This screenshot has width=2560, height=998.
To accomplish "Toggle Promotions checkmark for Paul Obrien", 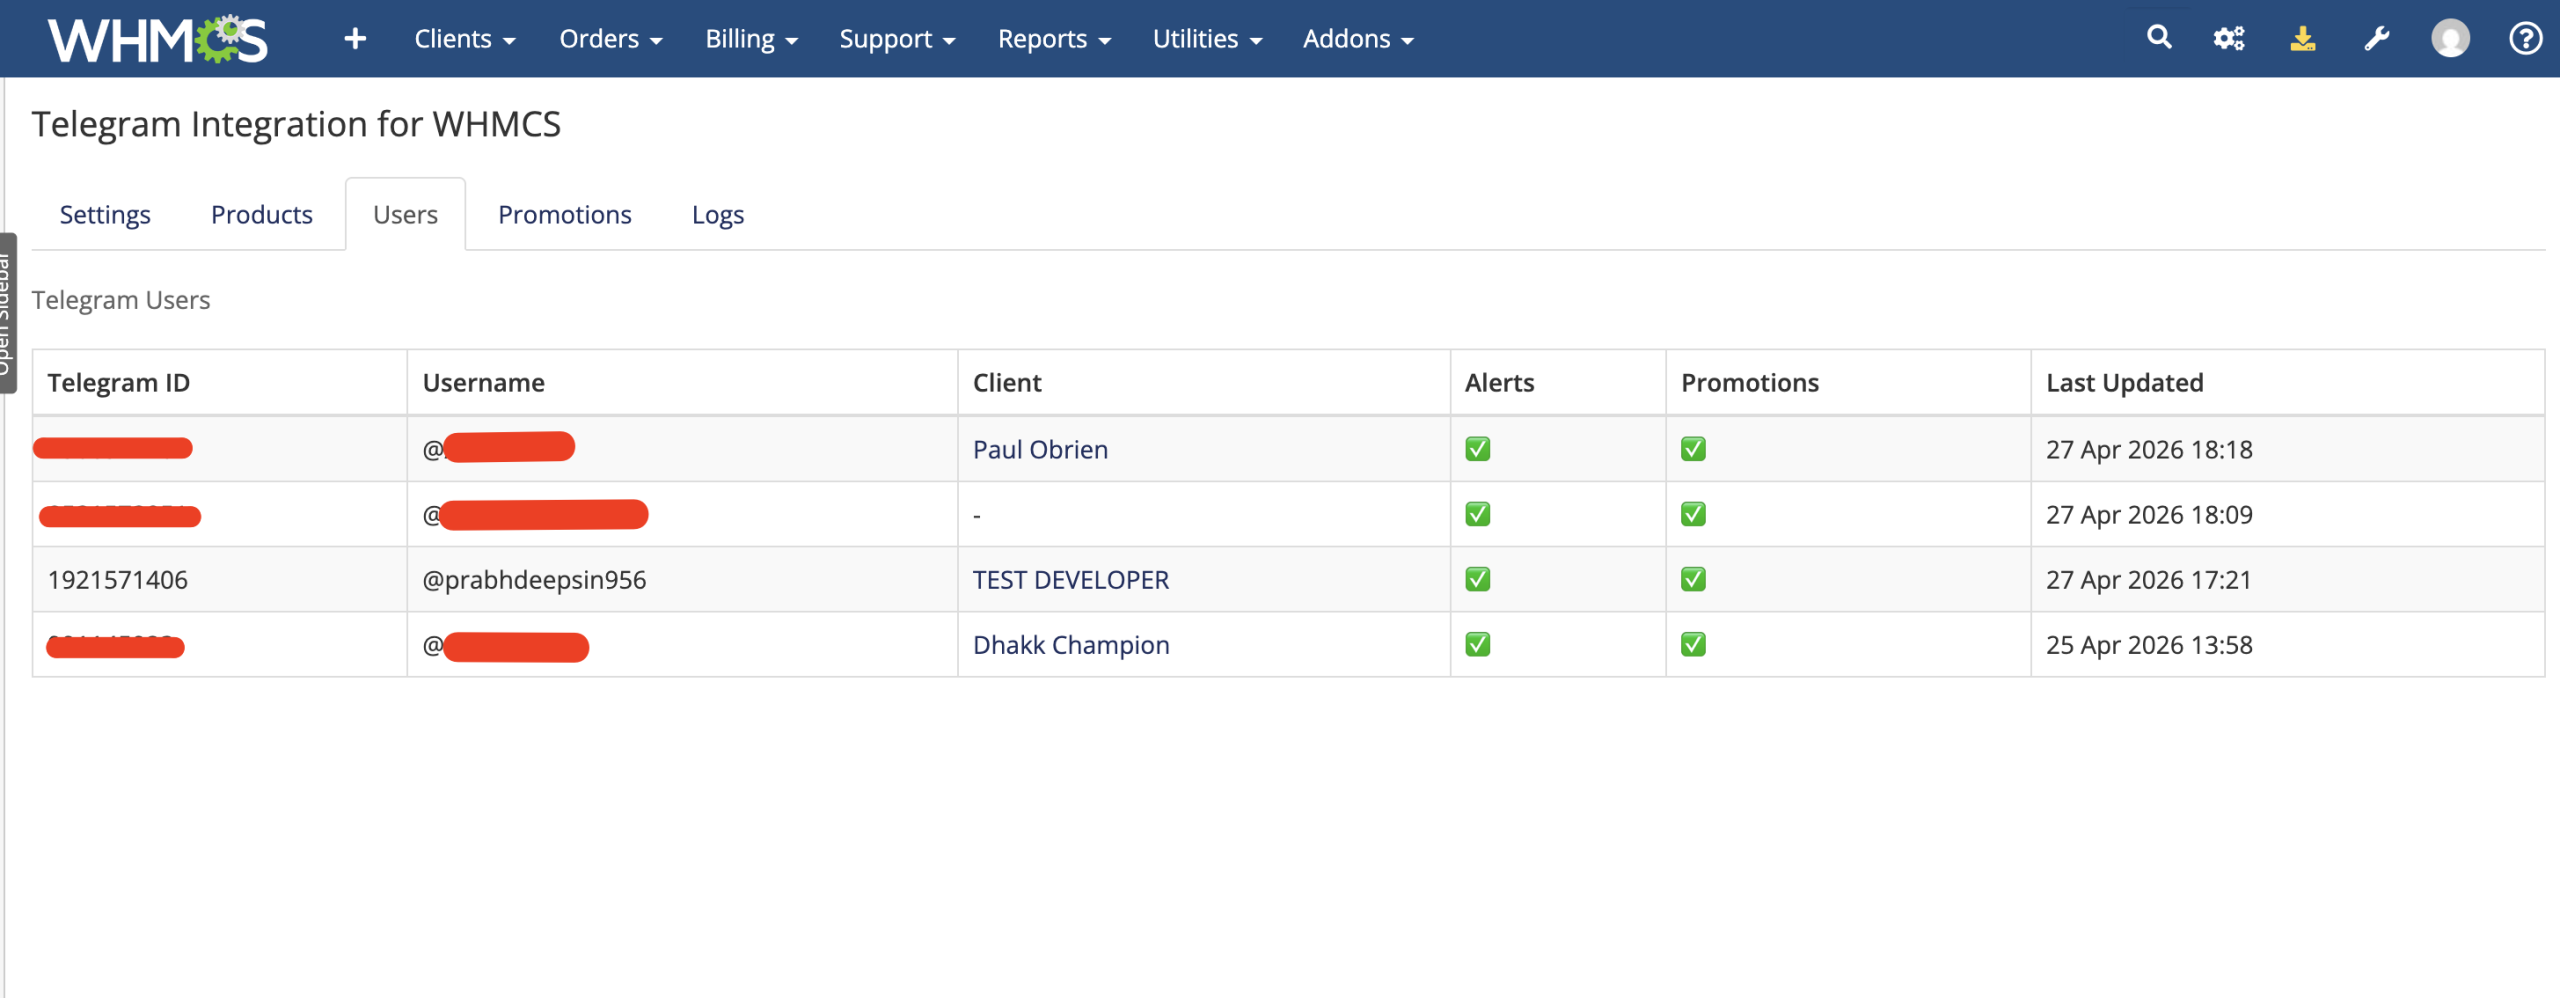I will point(1693,449).
